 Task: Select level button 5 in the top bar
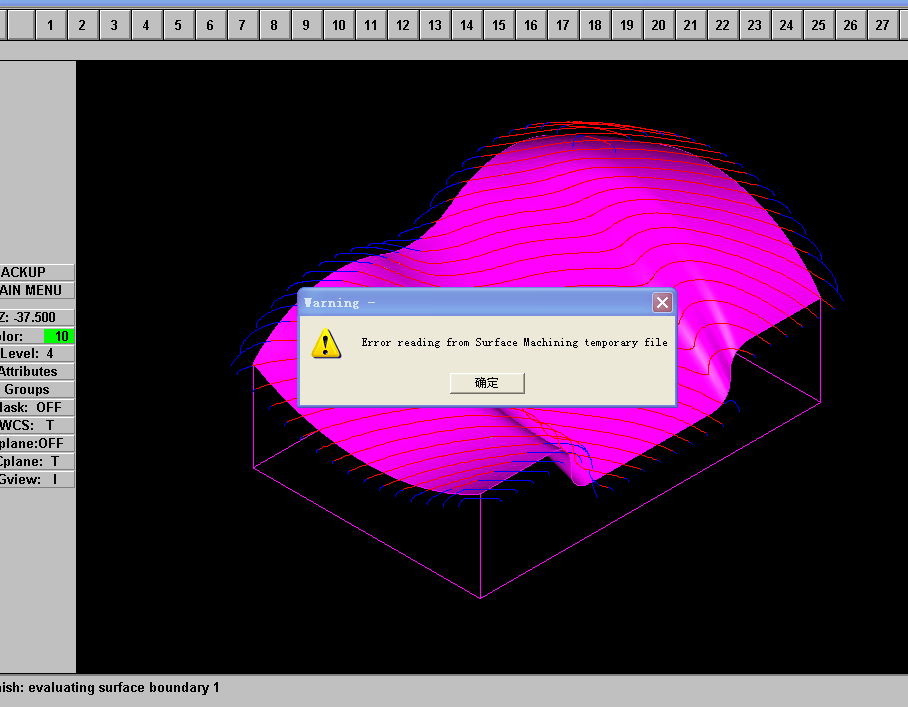coord(178,25)
